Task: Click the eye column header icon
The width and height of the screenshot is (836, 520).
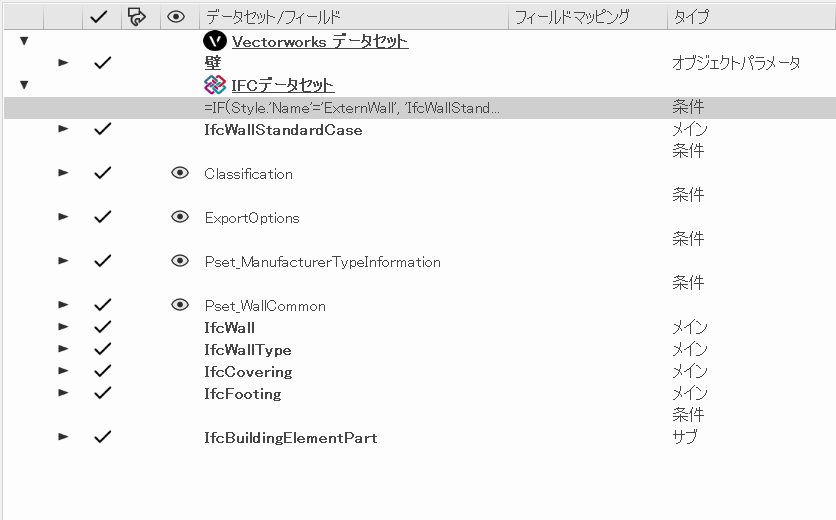Action: pyautogui.click(x=176, y=16)
